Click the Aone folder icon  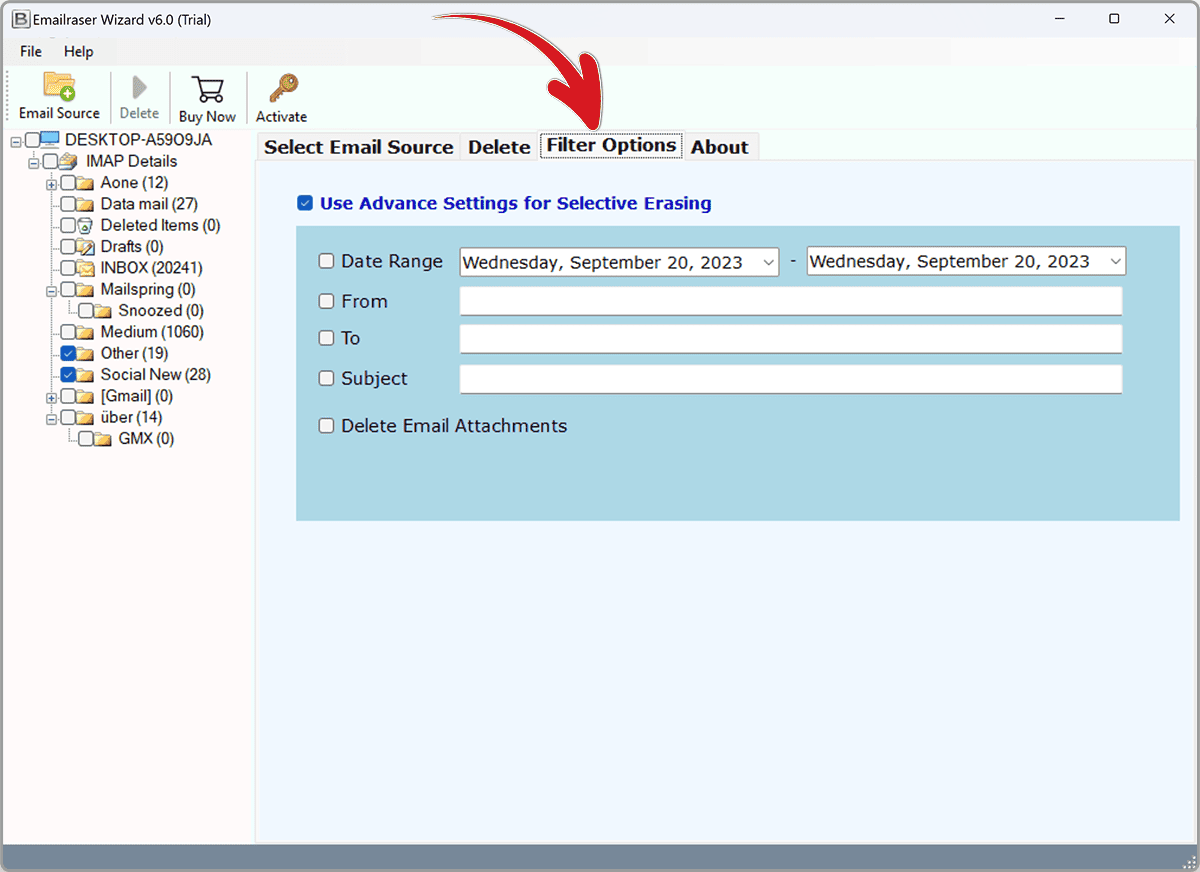(x=87, y=183)
